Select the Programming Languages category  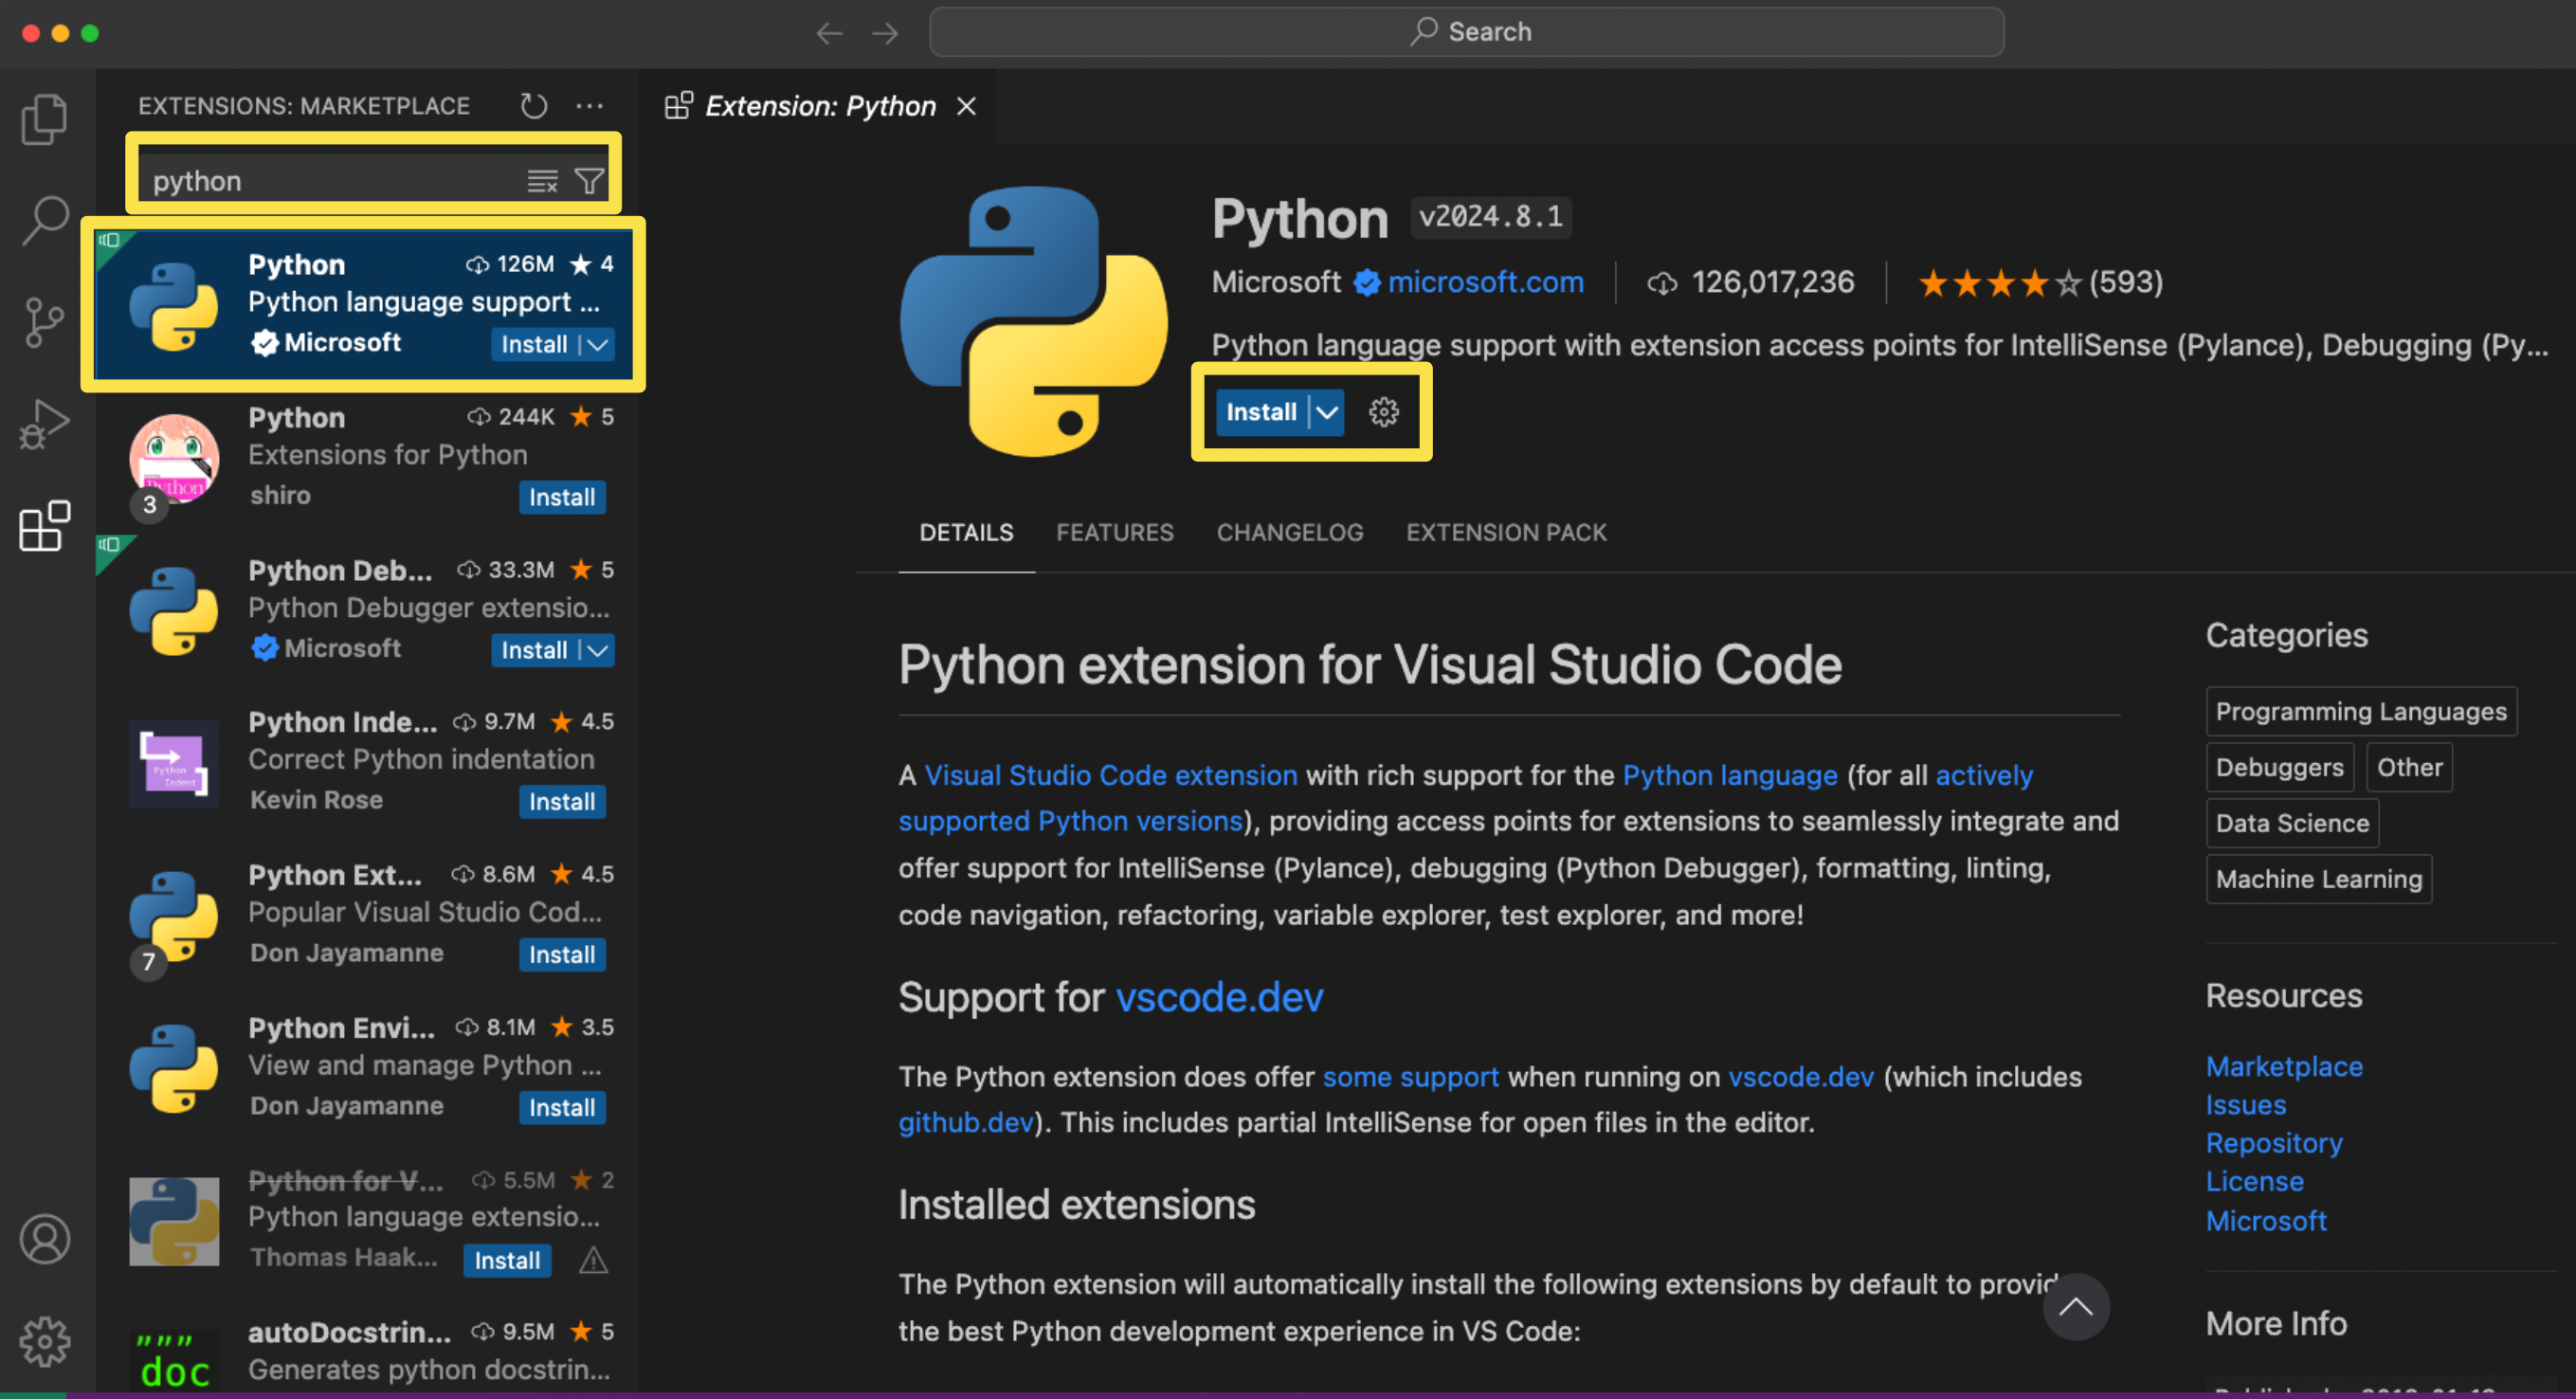coord(2361,712)
